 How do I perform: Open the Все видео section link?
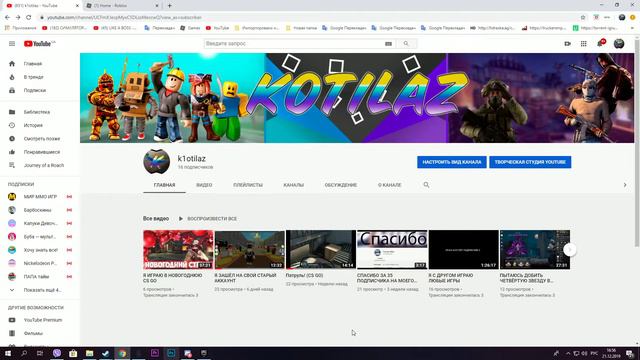tap(156, 219)
